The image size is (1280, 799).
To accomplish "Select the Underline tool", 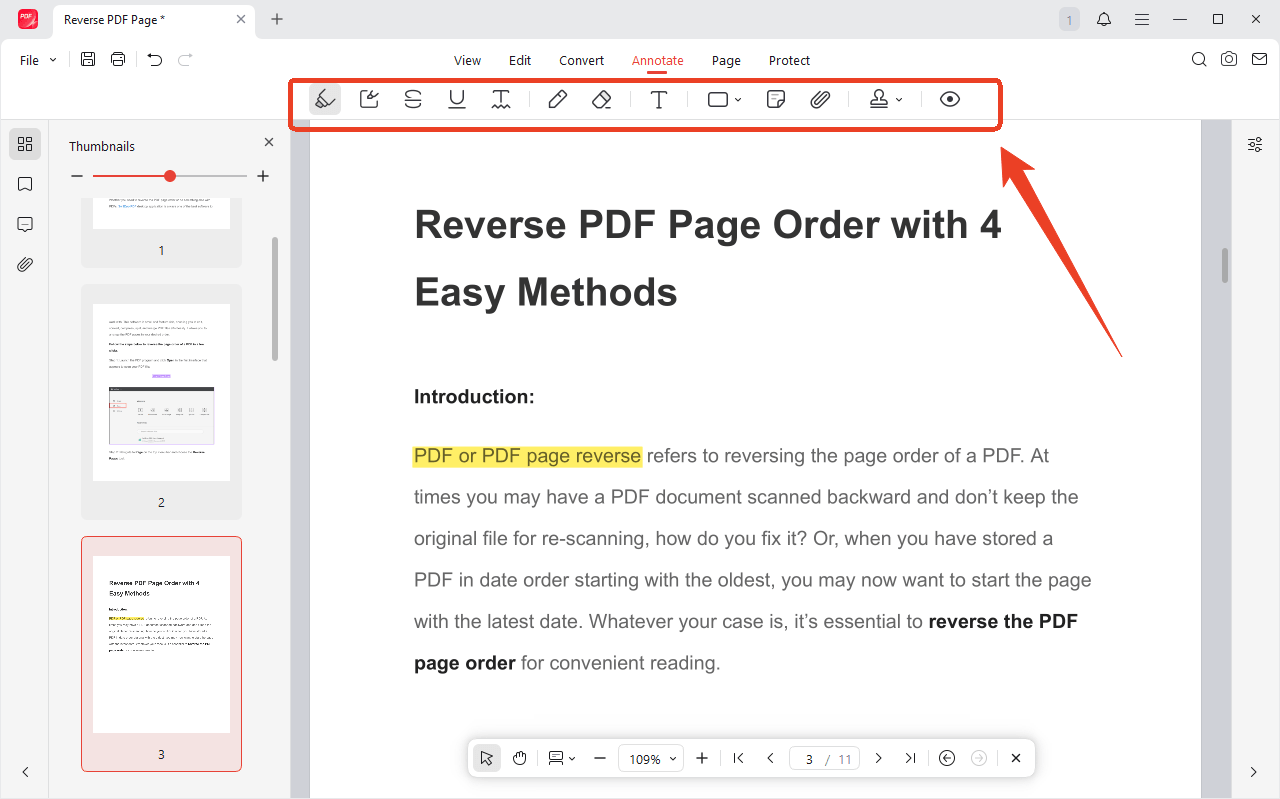I will click(457, 99).
